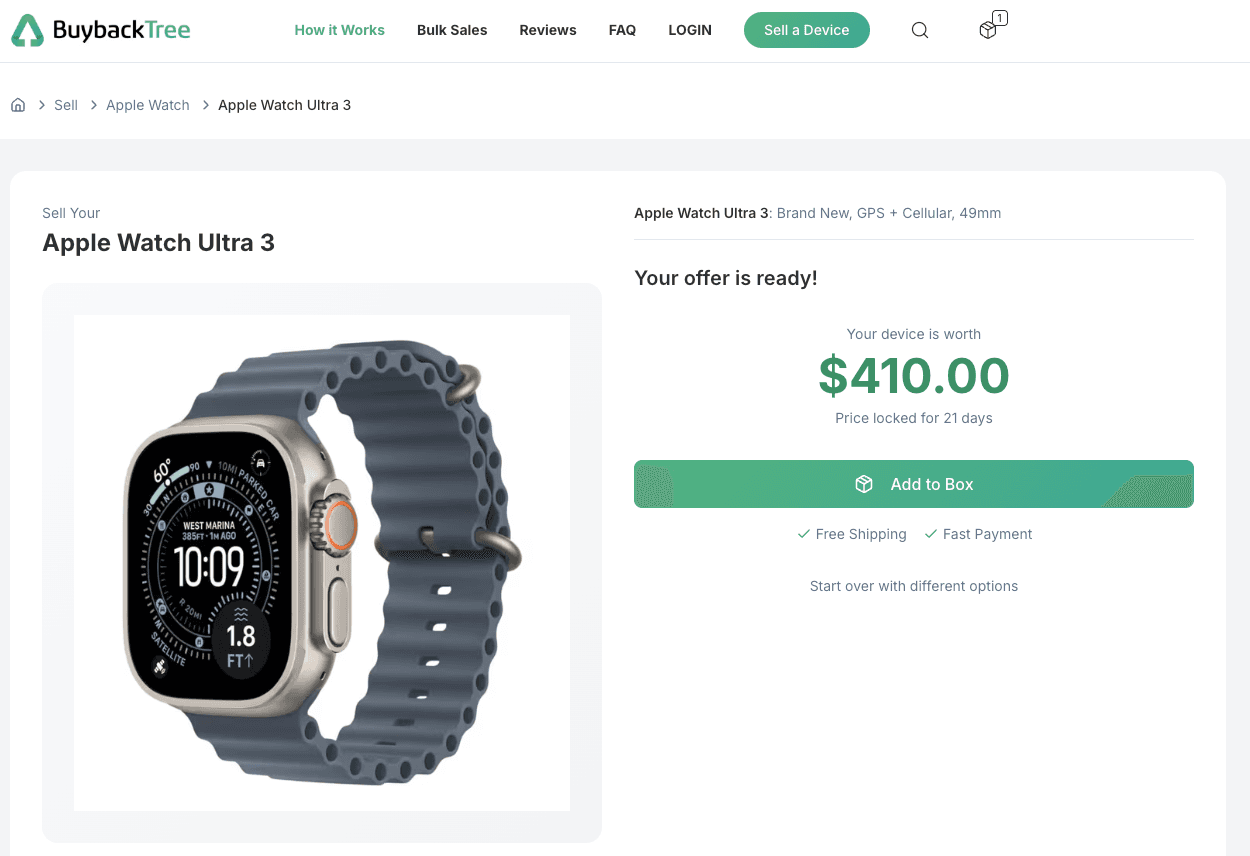Image resolution: width=1250 pixels, height=856 pixels.
Task: Click the BuybackTree logo
Action: [x=100, y=30]
